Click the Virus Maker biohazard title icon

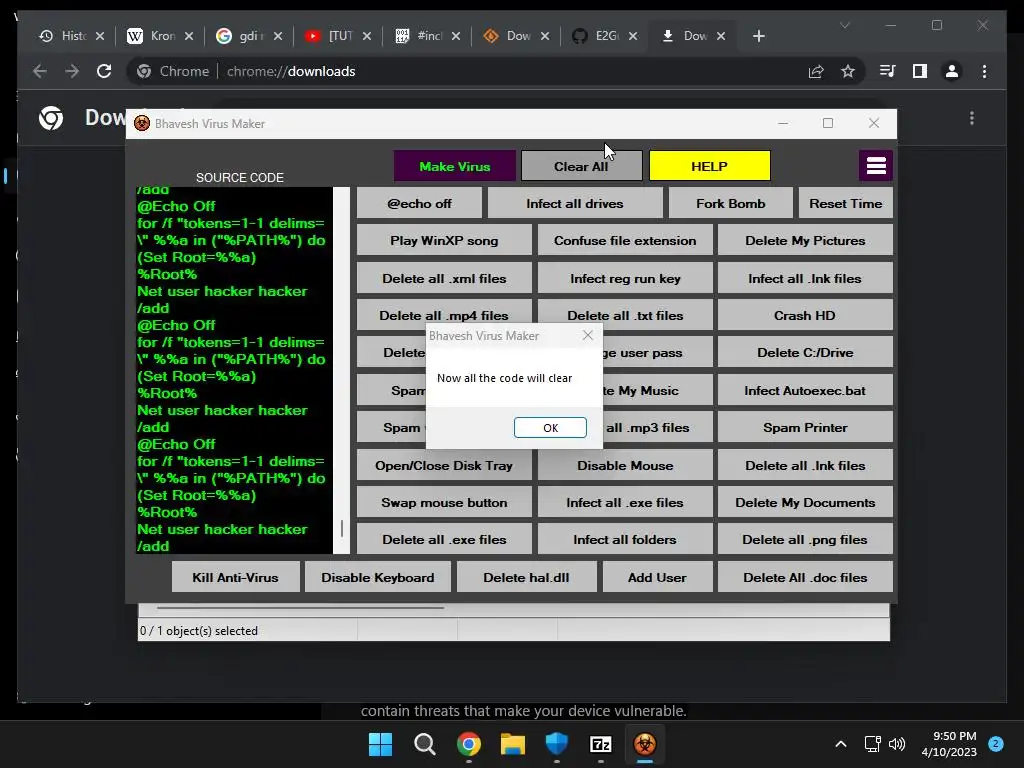142,123
